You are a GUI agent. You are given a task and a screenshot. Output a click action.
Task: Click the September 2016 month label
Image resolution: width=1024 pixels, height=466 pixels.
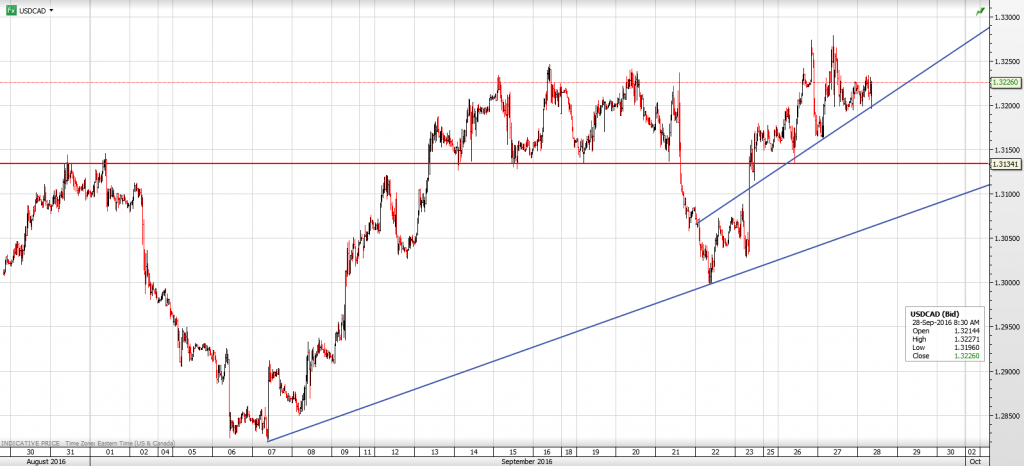[x=526, y=461]
